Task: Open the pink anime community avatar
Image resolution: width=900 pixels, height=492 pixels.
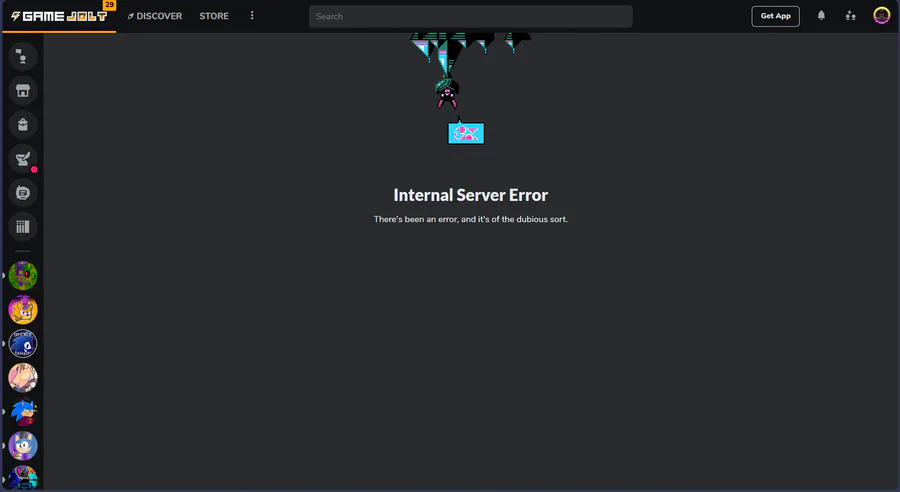Action: 23,378
